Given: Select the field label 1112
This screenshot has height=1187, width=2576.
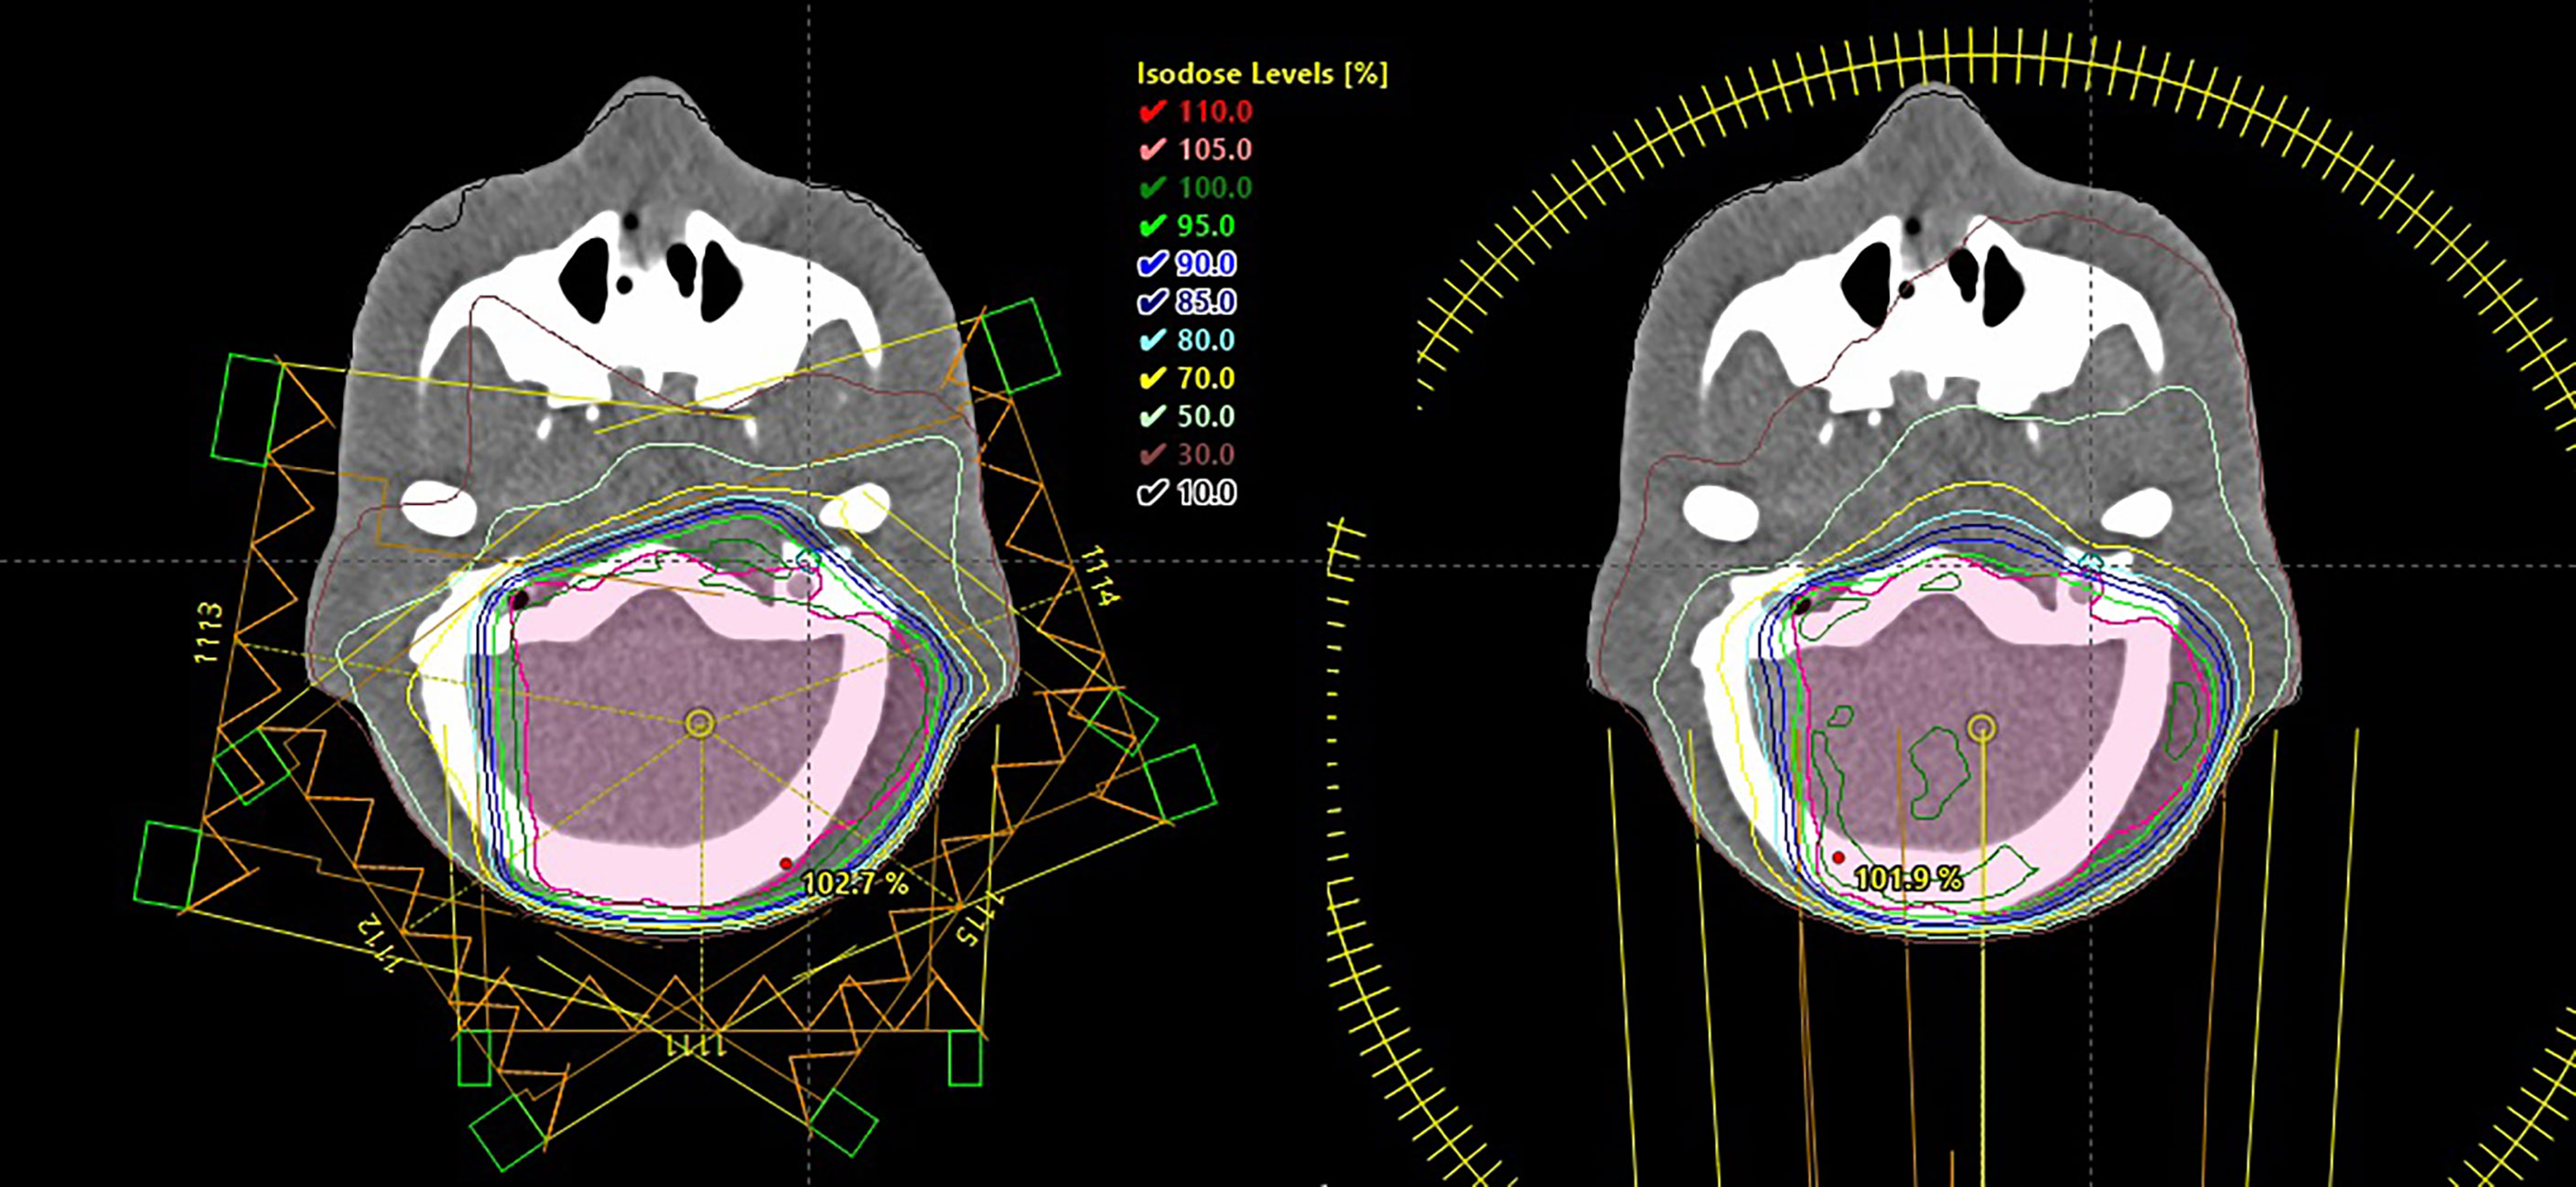Looking at the screenshot, I should coord(379,943).
